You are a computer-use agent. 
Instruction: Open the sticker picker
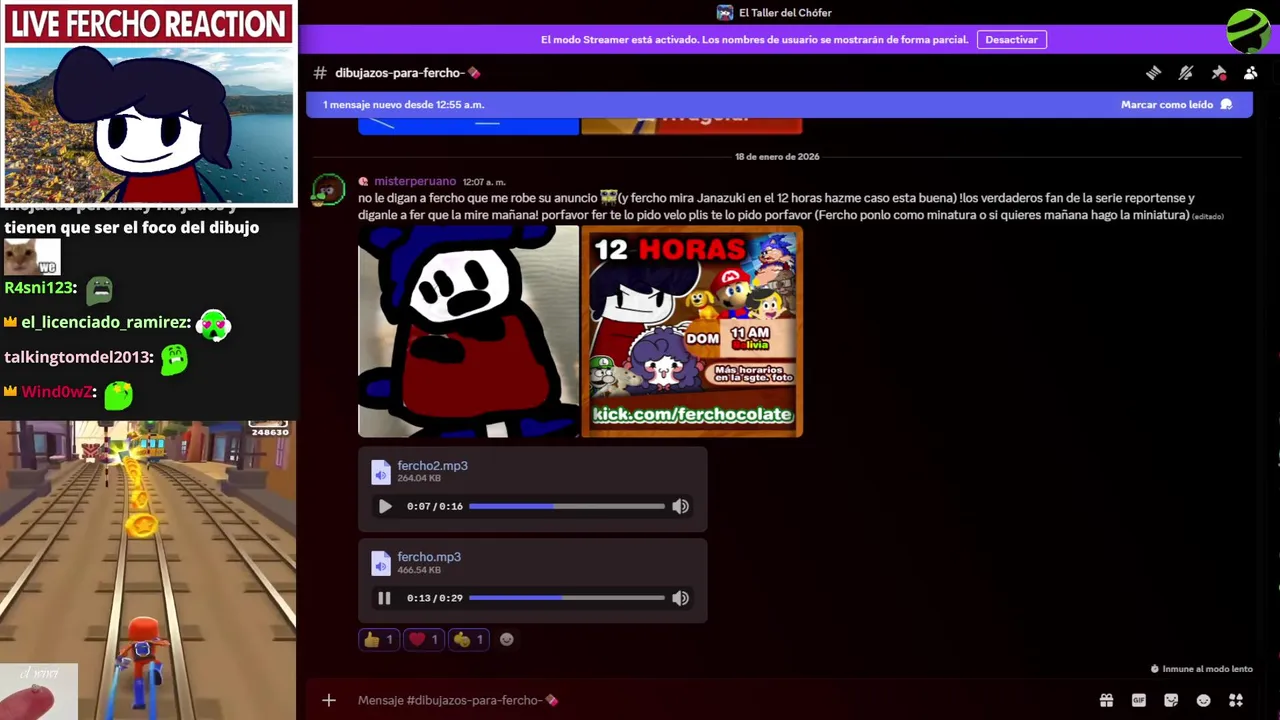coord(1171,700)
